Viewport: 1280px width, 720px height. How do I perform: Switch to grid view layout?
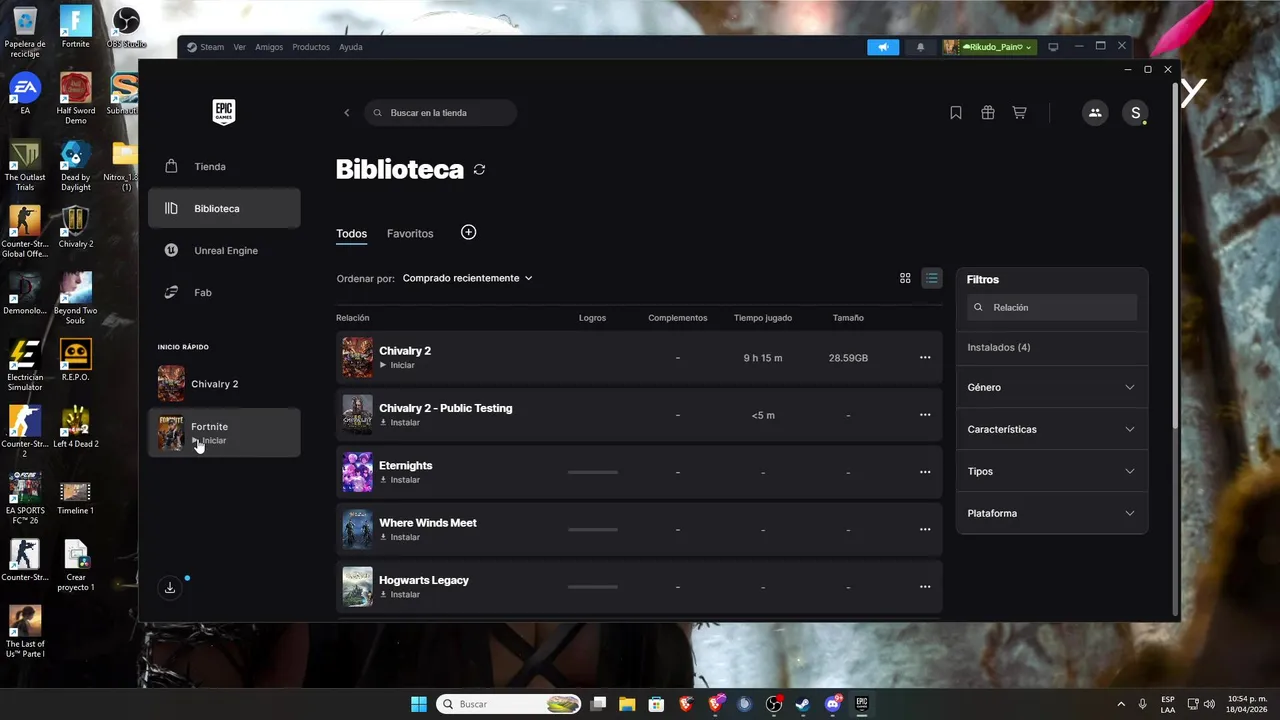pos(905,278)
